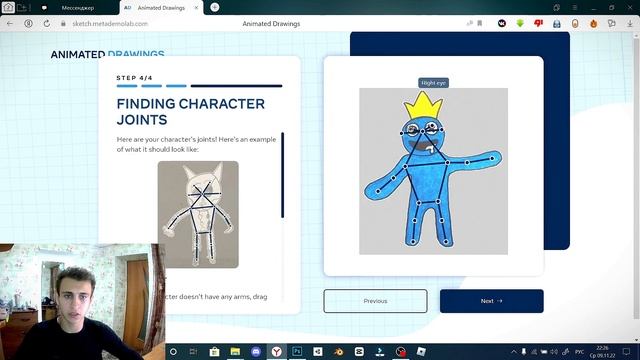The width and height of the screenshot is (640, 360).
Task: Open Blender from the taskbar
Action: coord(339,351)
